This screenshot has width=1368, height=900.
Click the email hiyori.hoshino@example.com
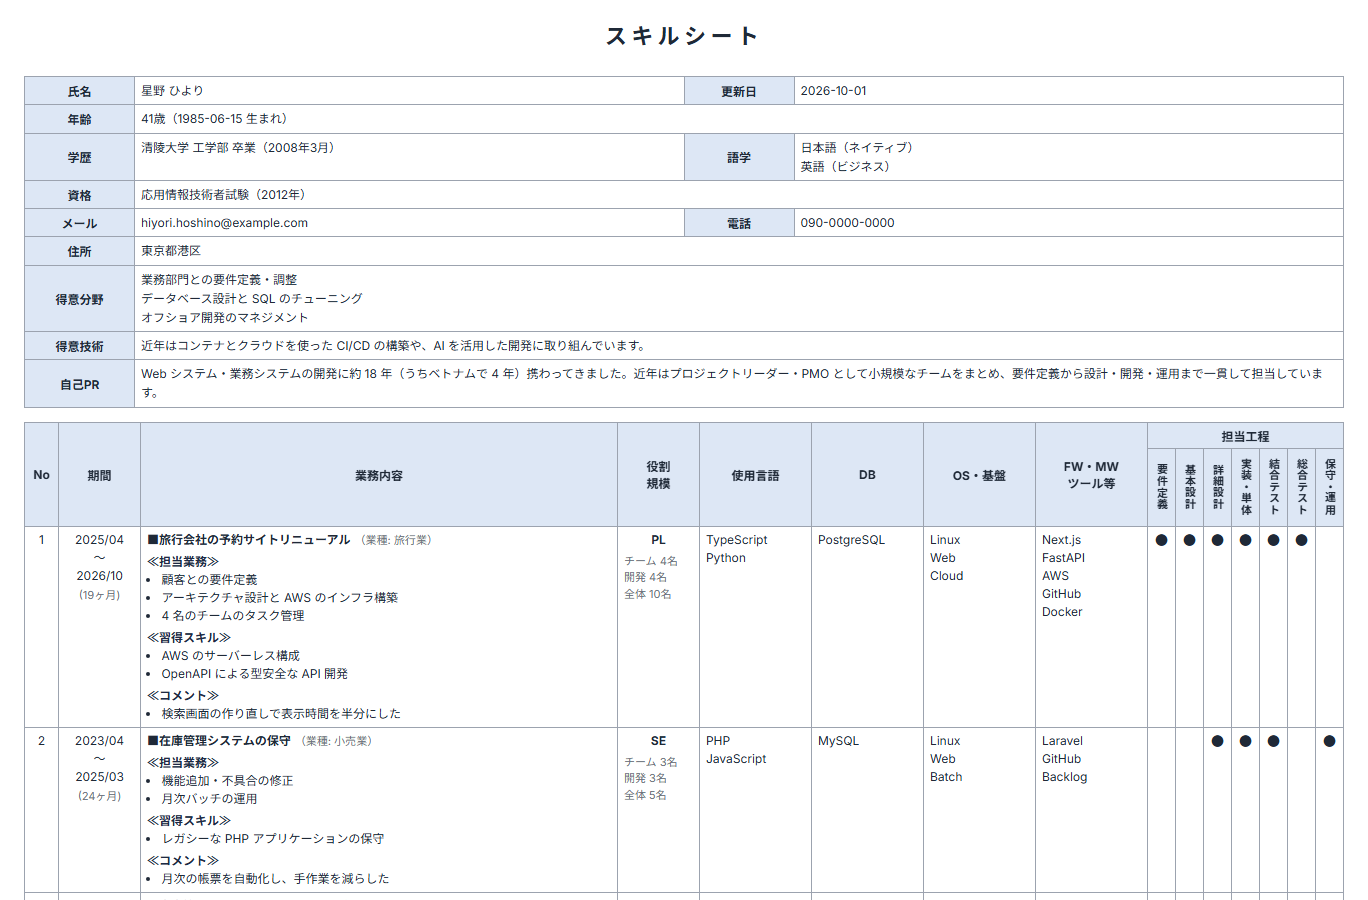[x=224, y=223]
